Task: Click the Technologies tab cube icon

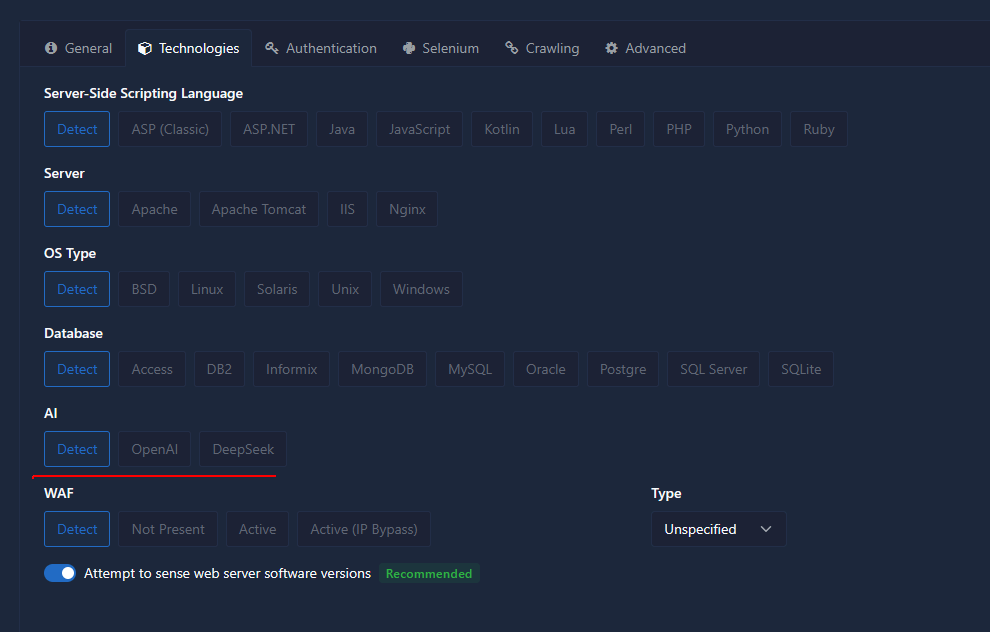Action: (x=145, y=48)
